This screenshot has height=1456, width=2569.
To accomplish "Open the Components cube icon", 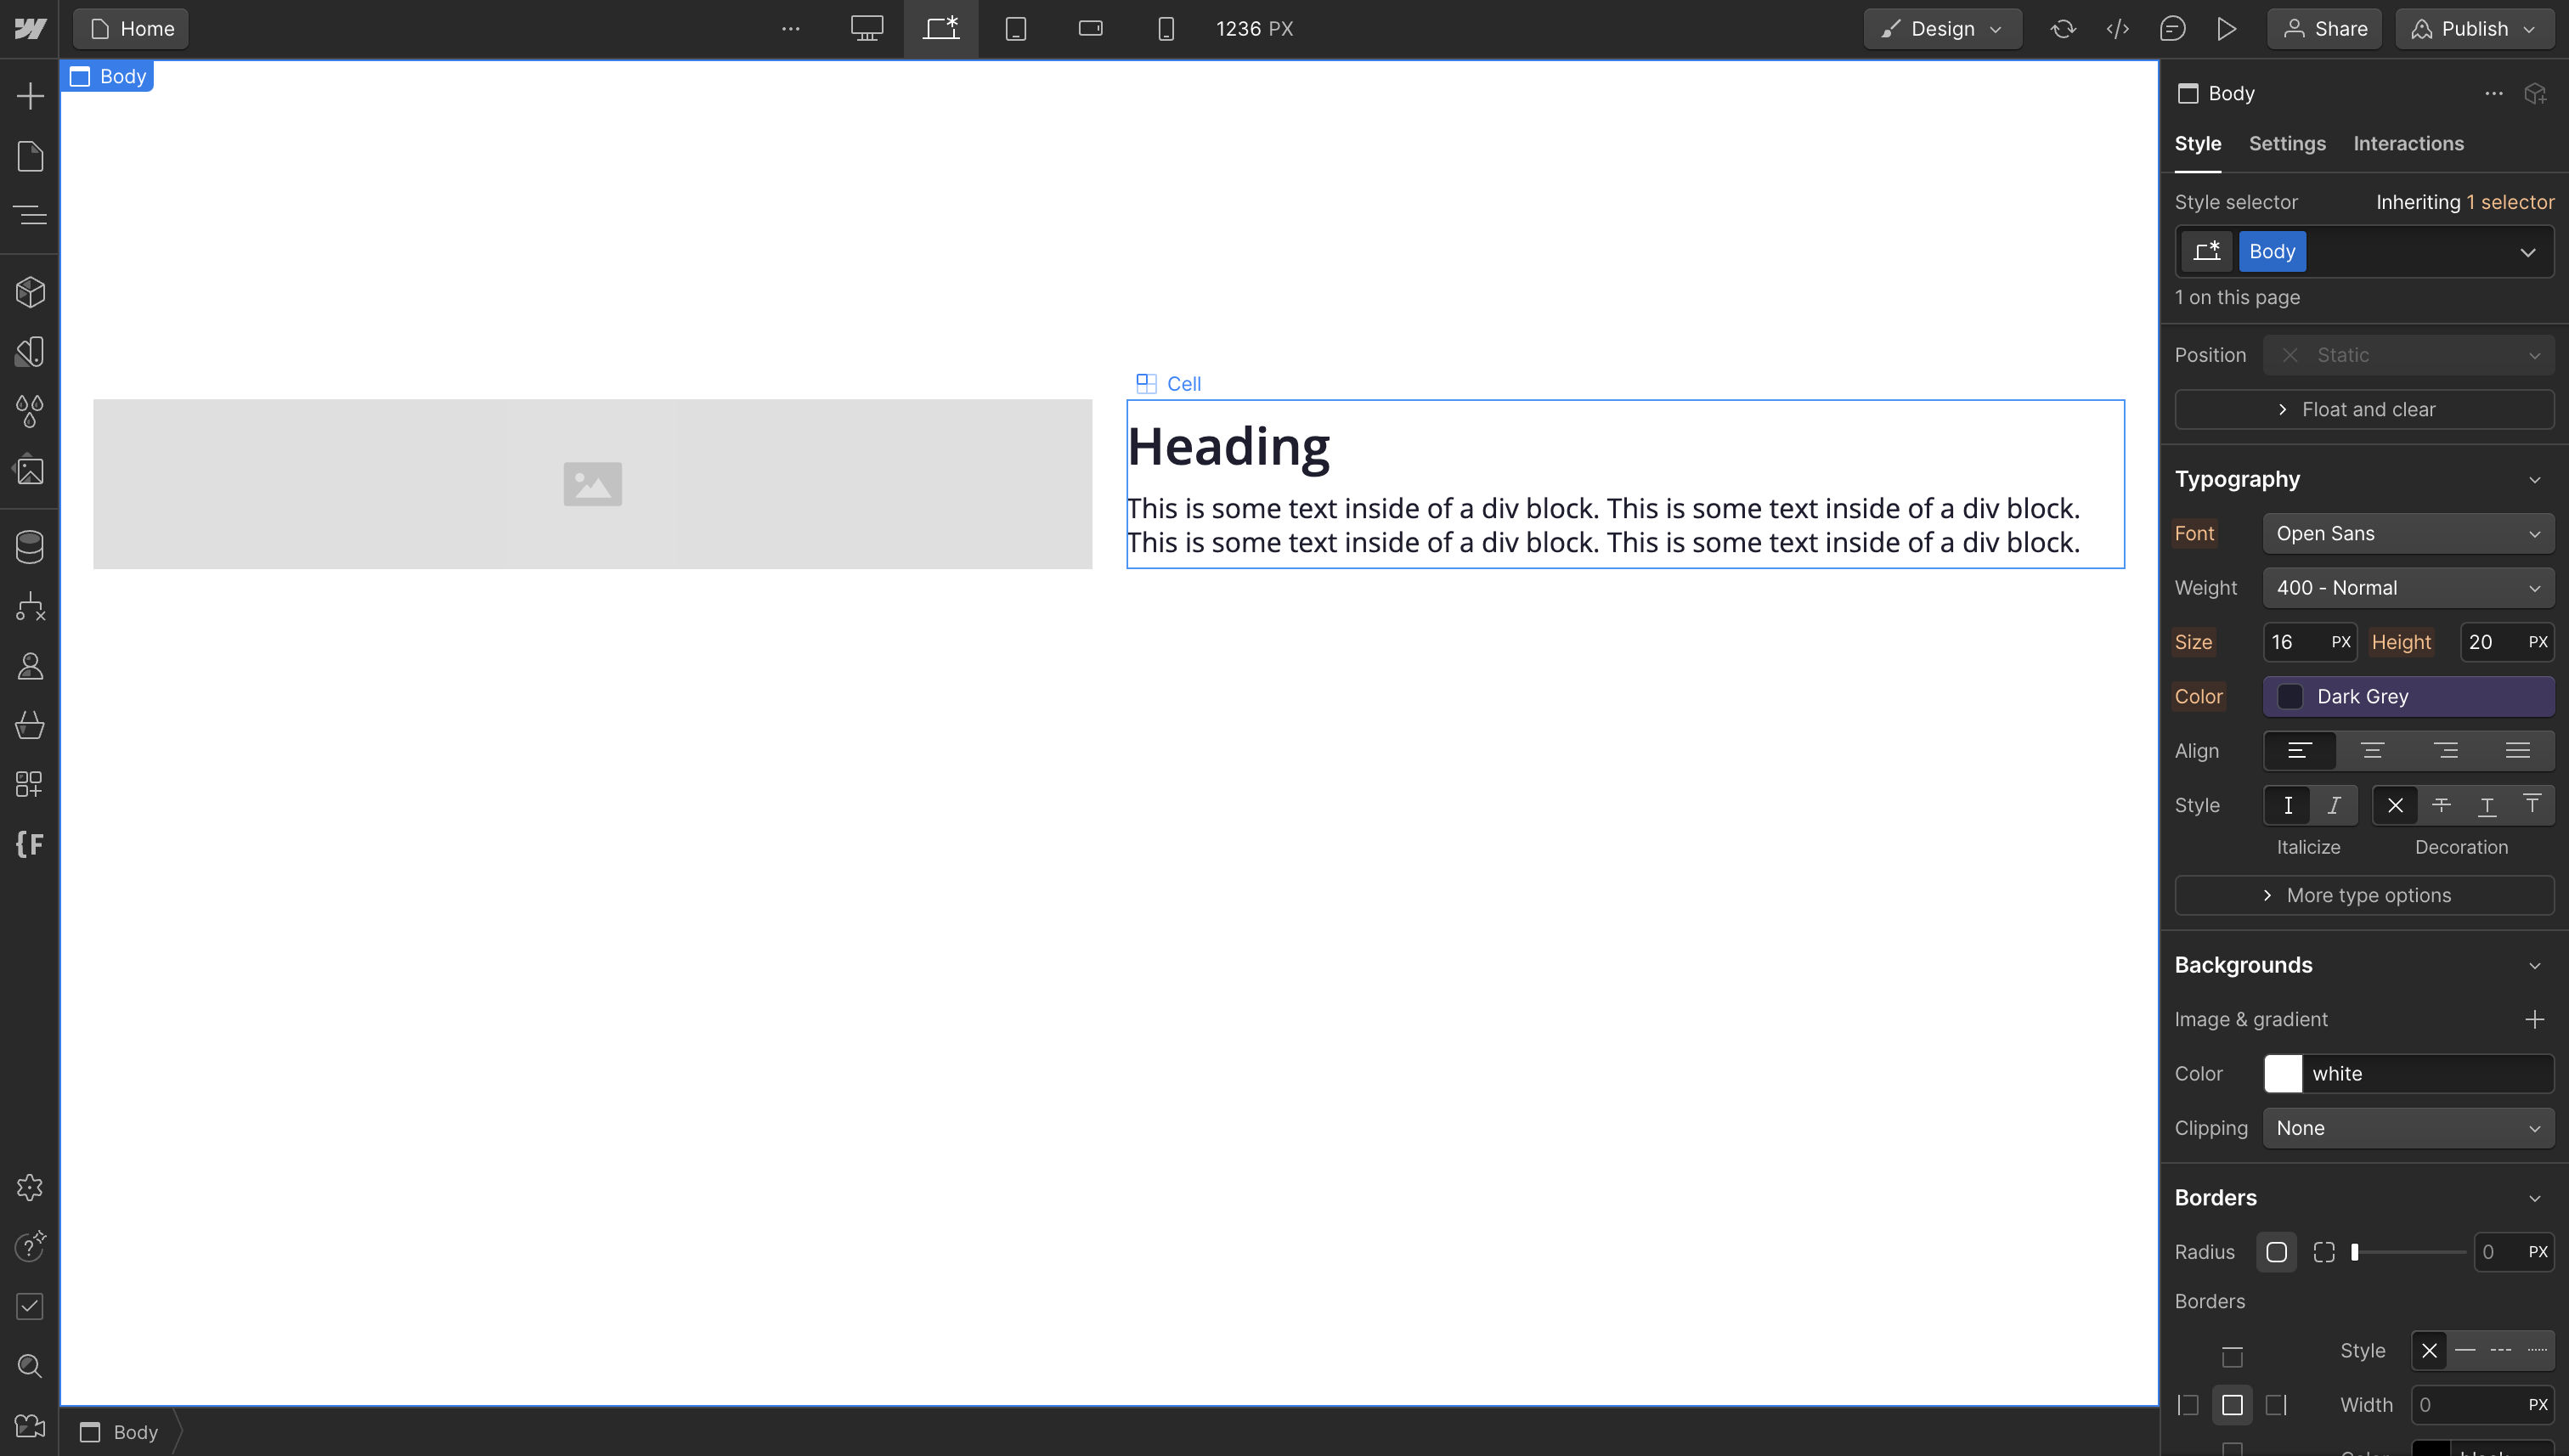I will click(30, 292).
